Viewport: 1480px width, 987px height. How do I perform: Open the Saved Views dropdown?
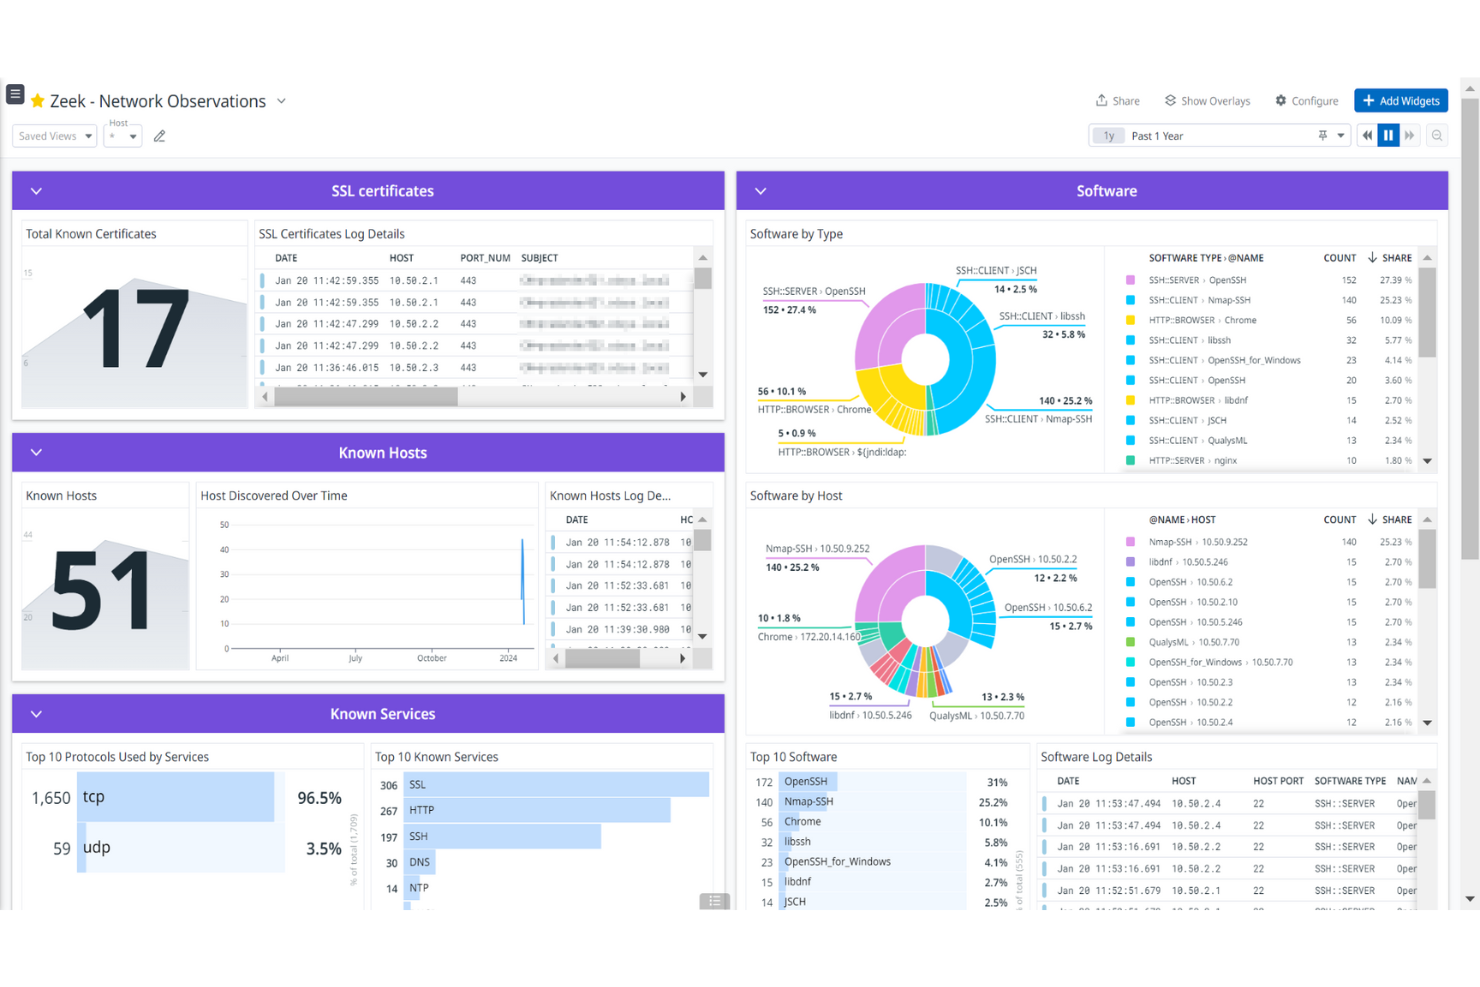point(54,136)
